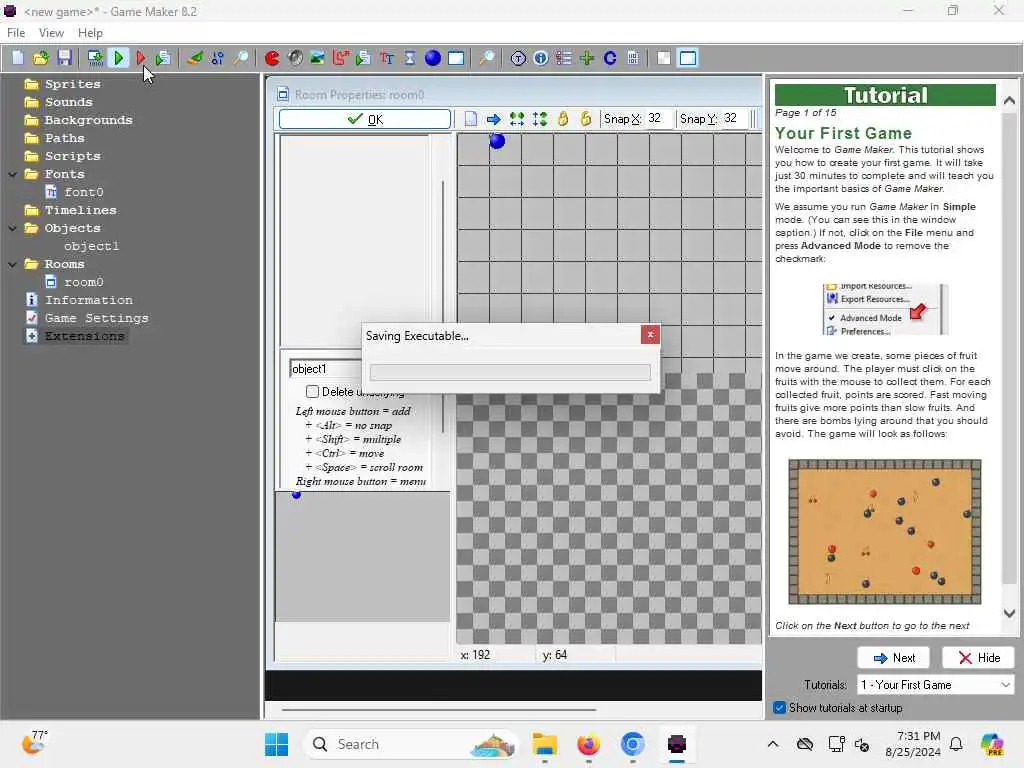Open the Help menu
The image size is (1024, 768).
(90, 33)
